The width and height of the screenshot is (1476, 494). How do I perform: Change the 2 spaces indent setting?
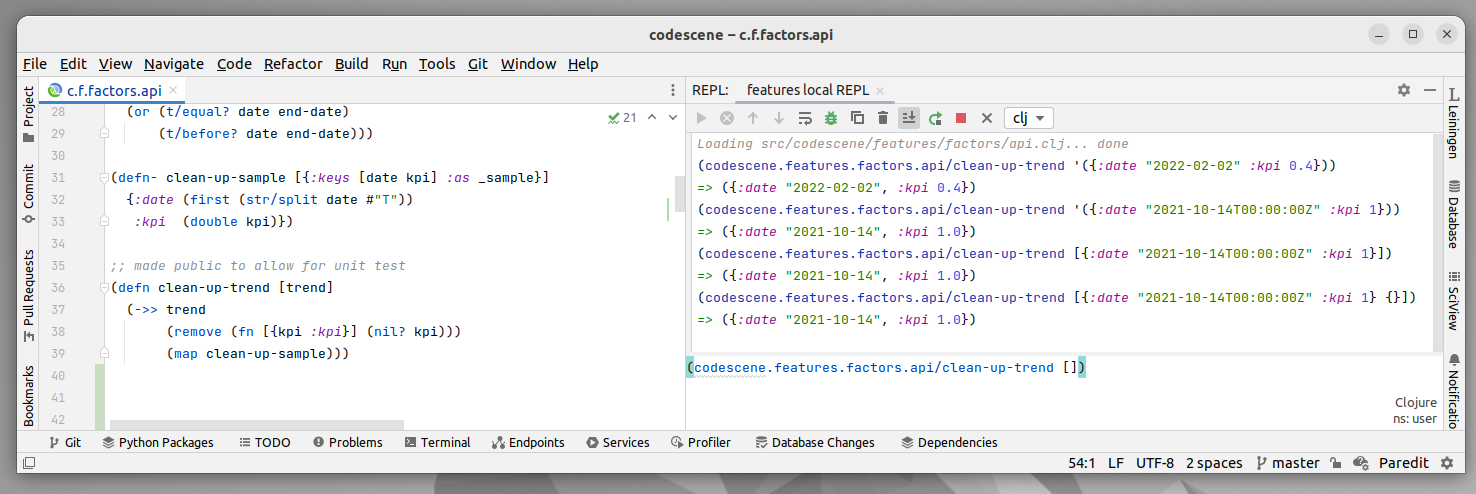(1214, 463)
